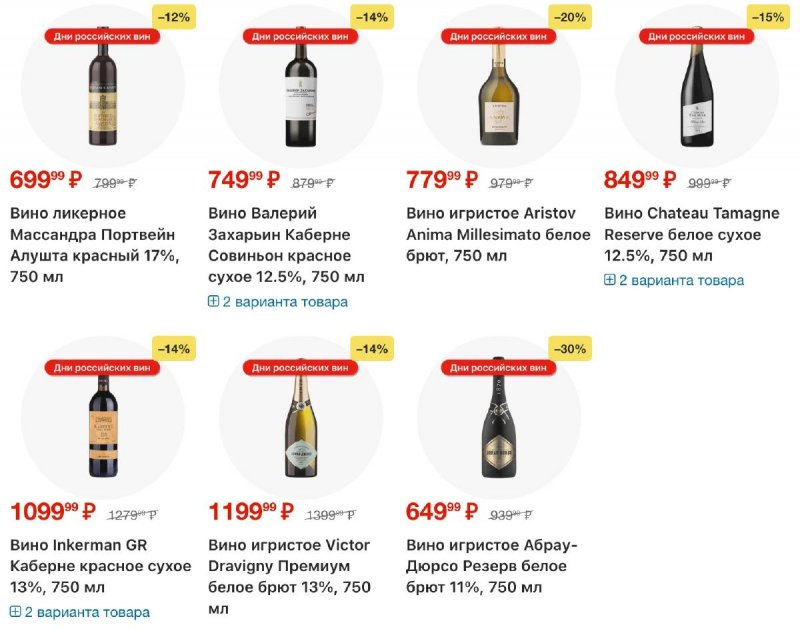Screen dimensions: 800x629
Task: Open the Aristov Anima Millesimato bottle image
Action: (498, 100)
